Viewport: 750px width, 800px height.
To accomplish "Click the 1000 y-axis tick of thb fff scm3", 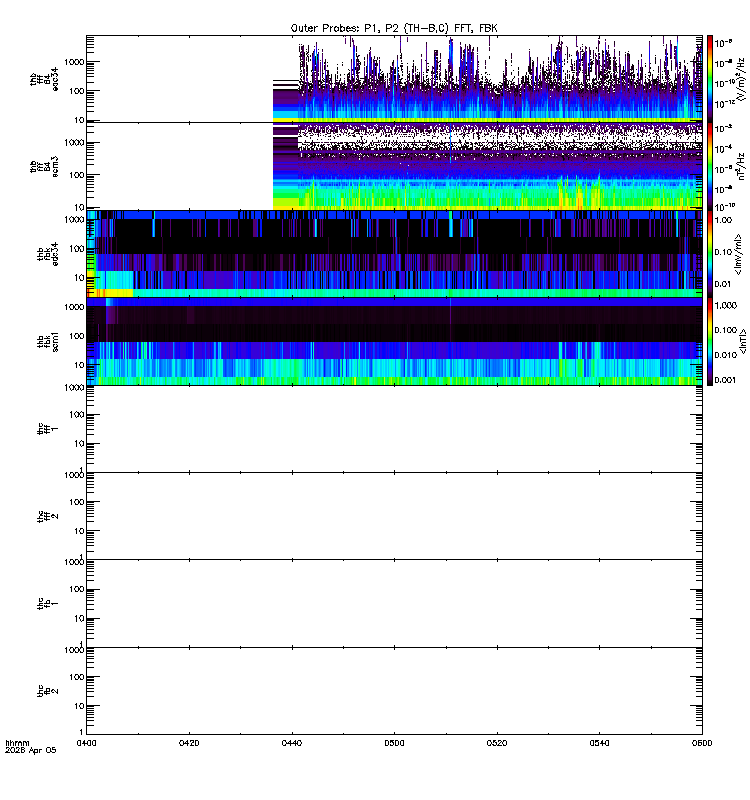I will point(74,143).
